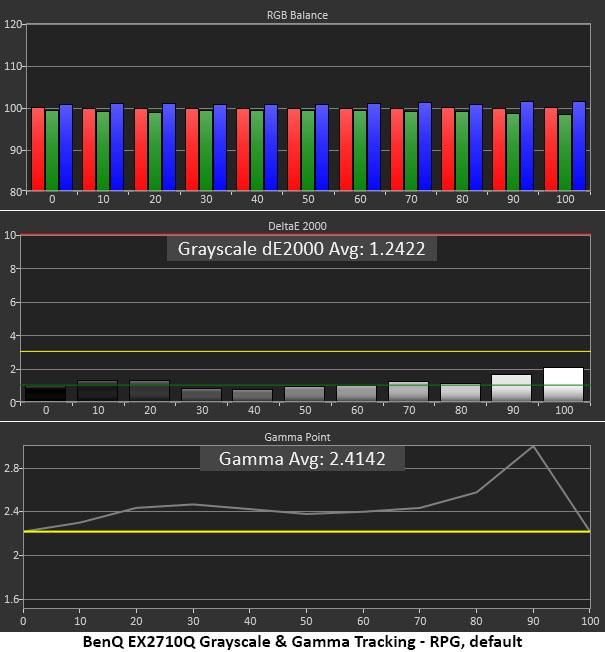Click the x-axis label 30 in DeltaE chart

tap(202, 410)
